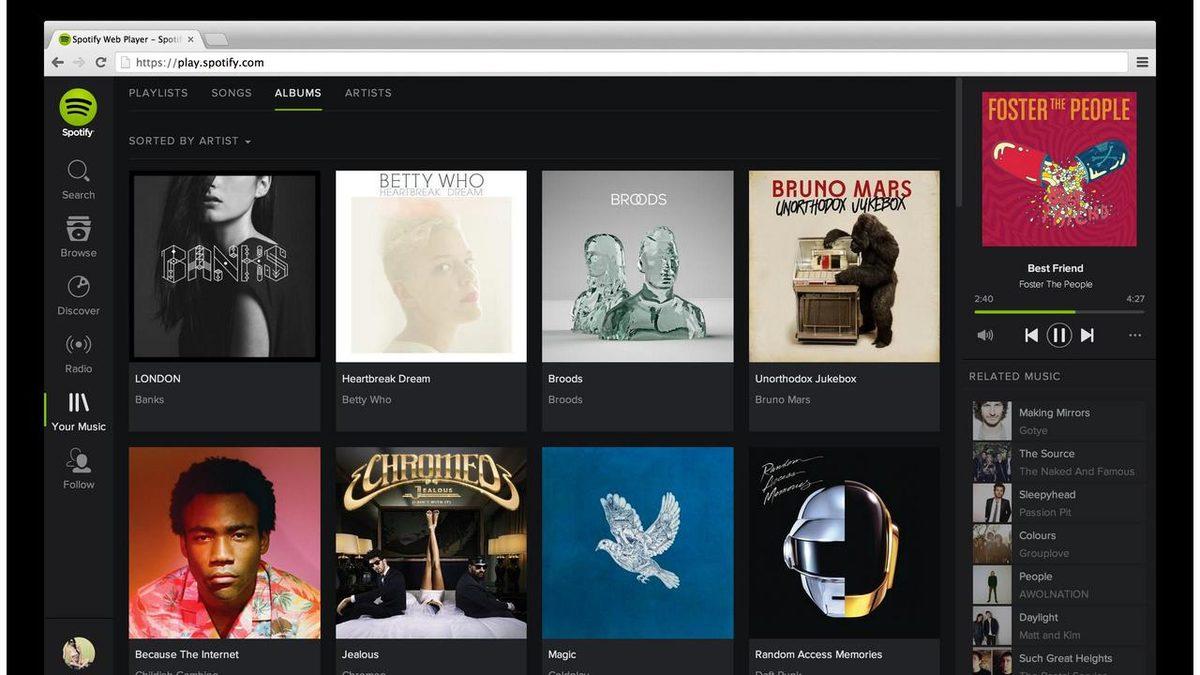Switch to the Artists tab
Viewport: 1200px width, 675px height.
click(x=368, y=93)
